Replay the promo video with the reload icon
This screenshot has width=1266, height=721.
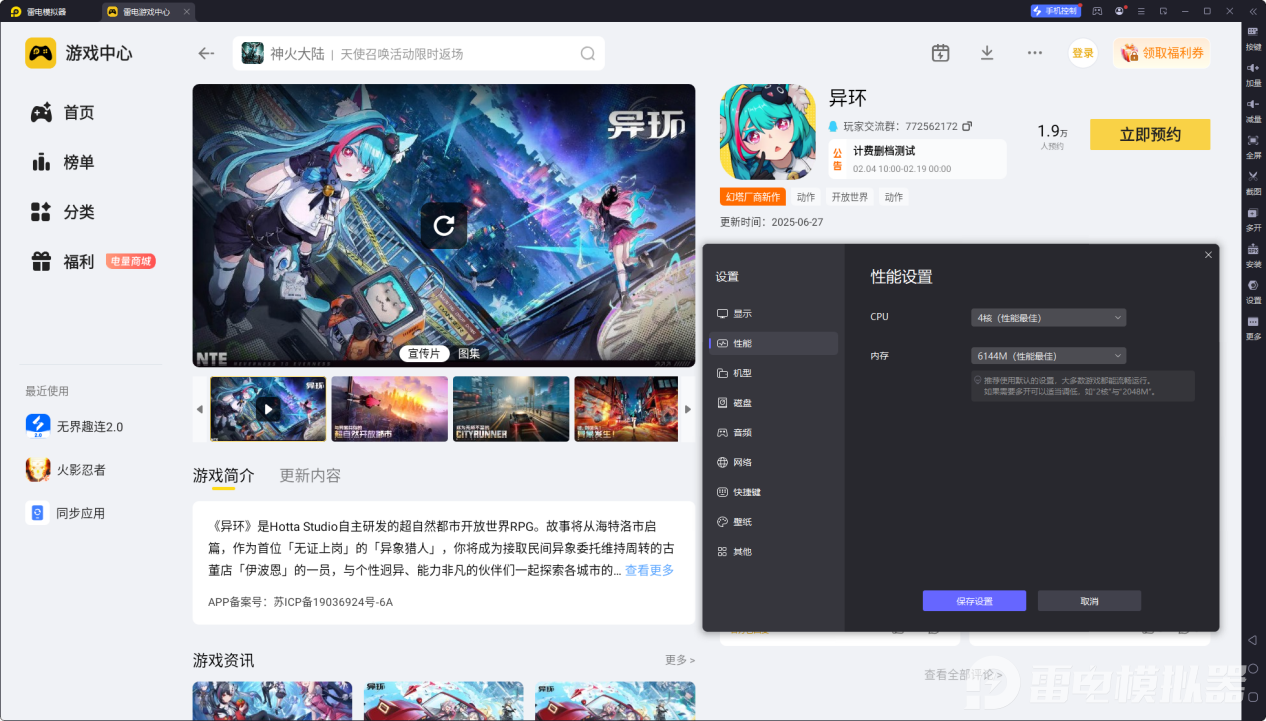click(x=443, y=225)
